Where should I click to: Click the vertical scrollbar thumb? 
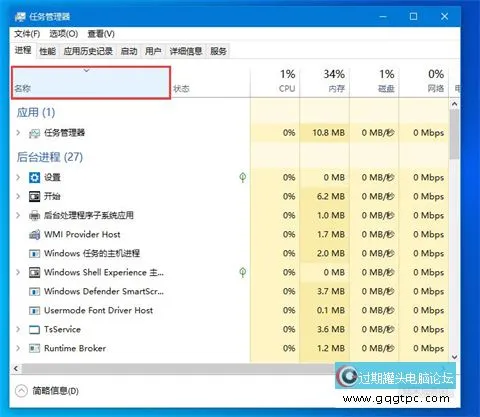(x=454, y=134)
